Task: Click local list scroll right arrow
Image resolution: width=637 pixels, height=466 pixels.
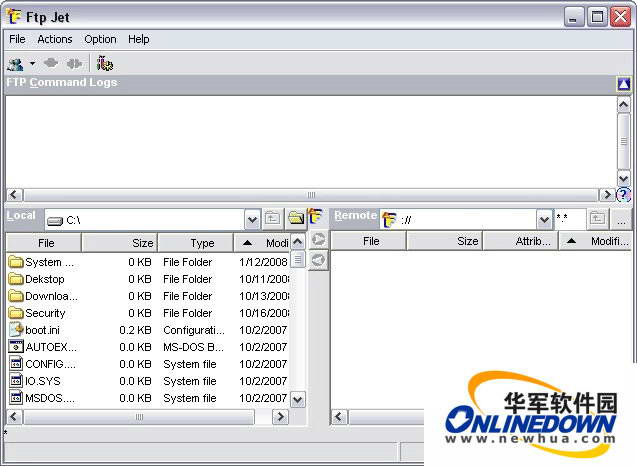Action: pyautogui.click(x=280, y=417)
